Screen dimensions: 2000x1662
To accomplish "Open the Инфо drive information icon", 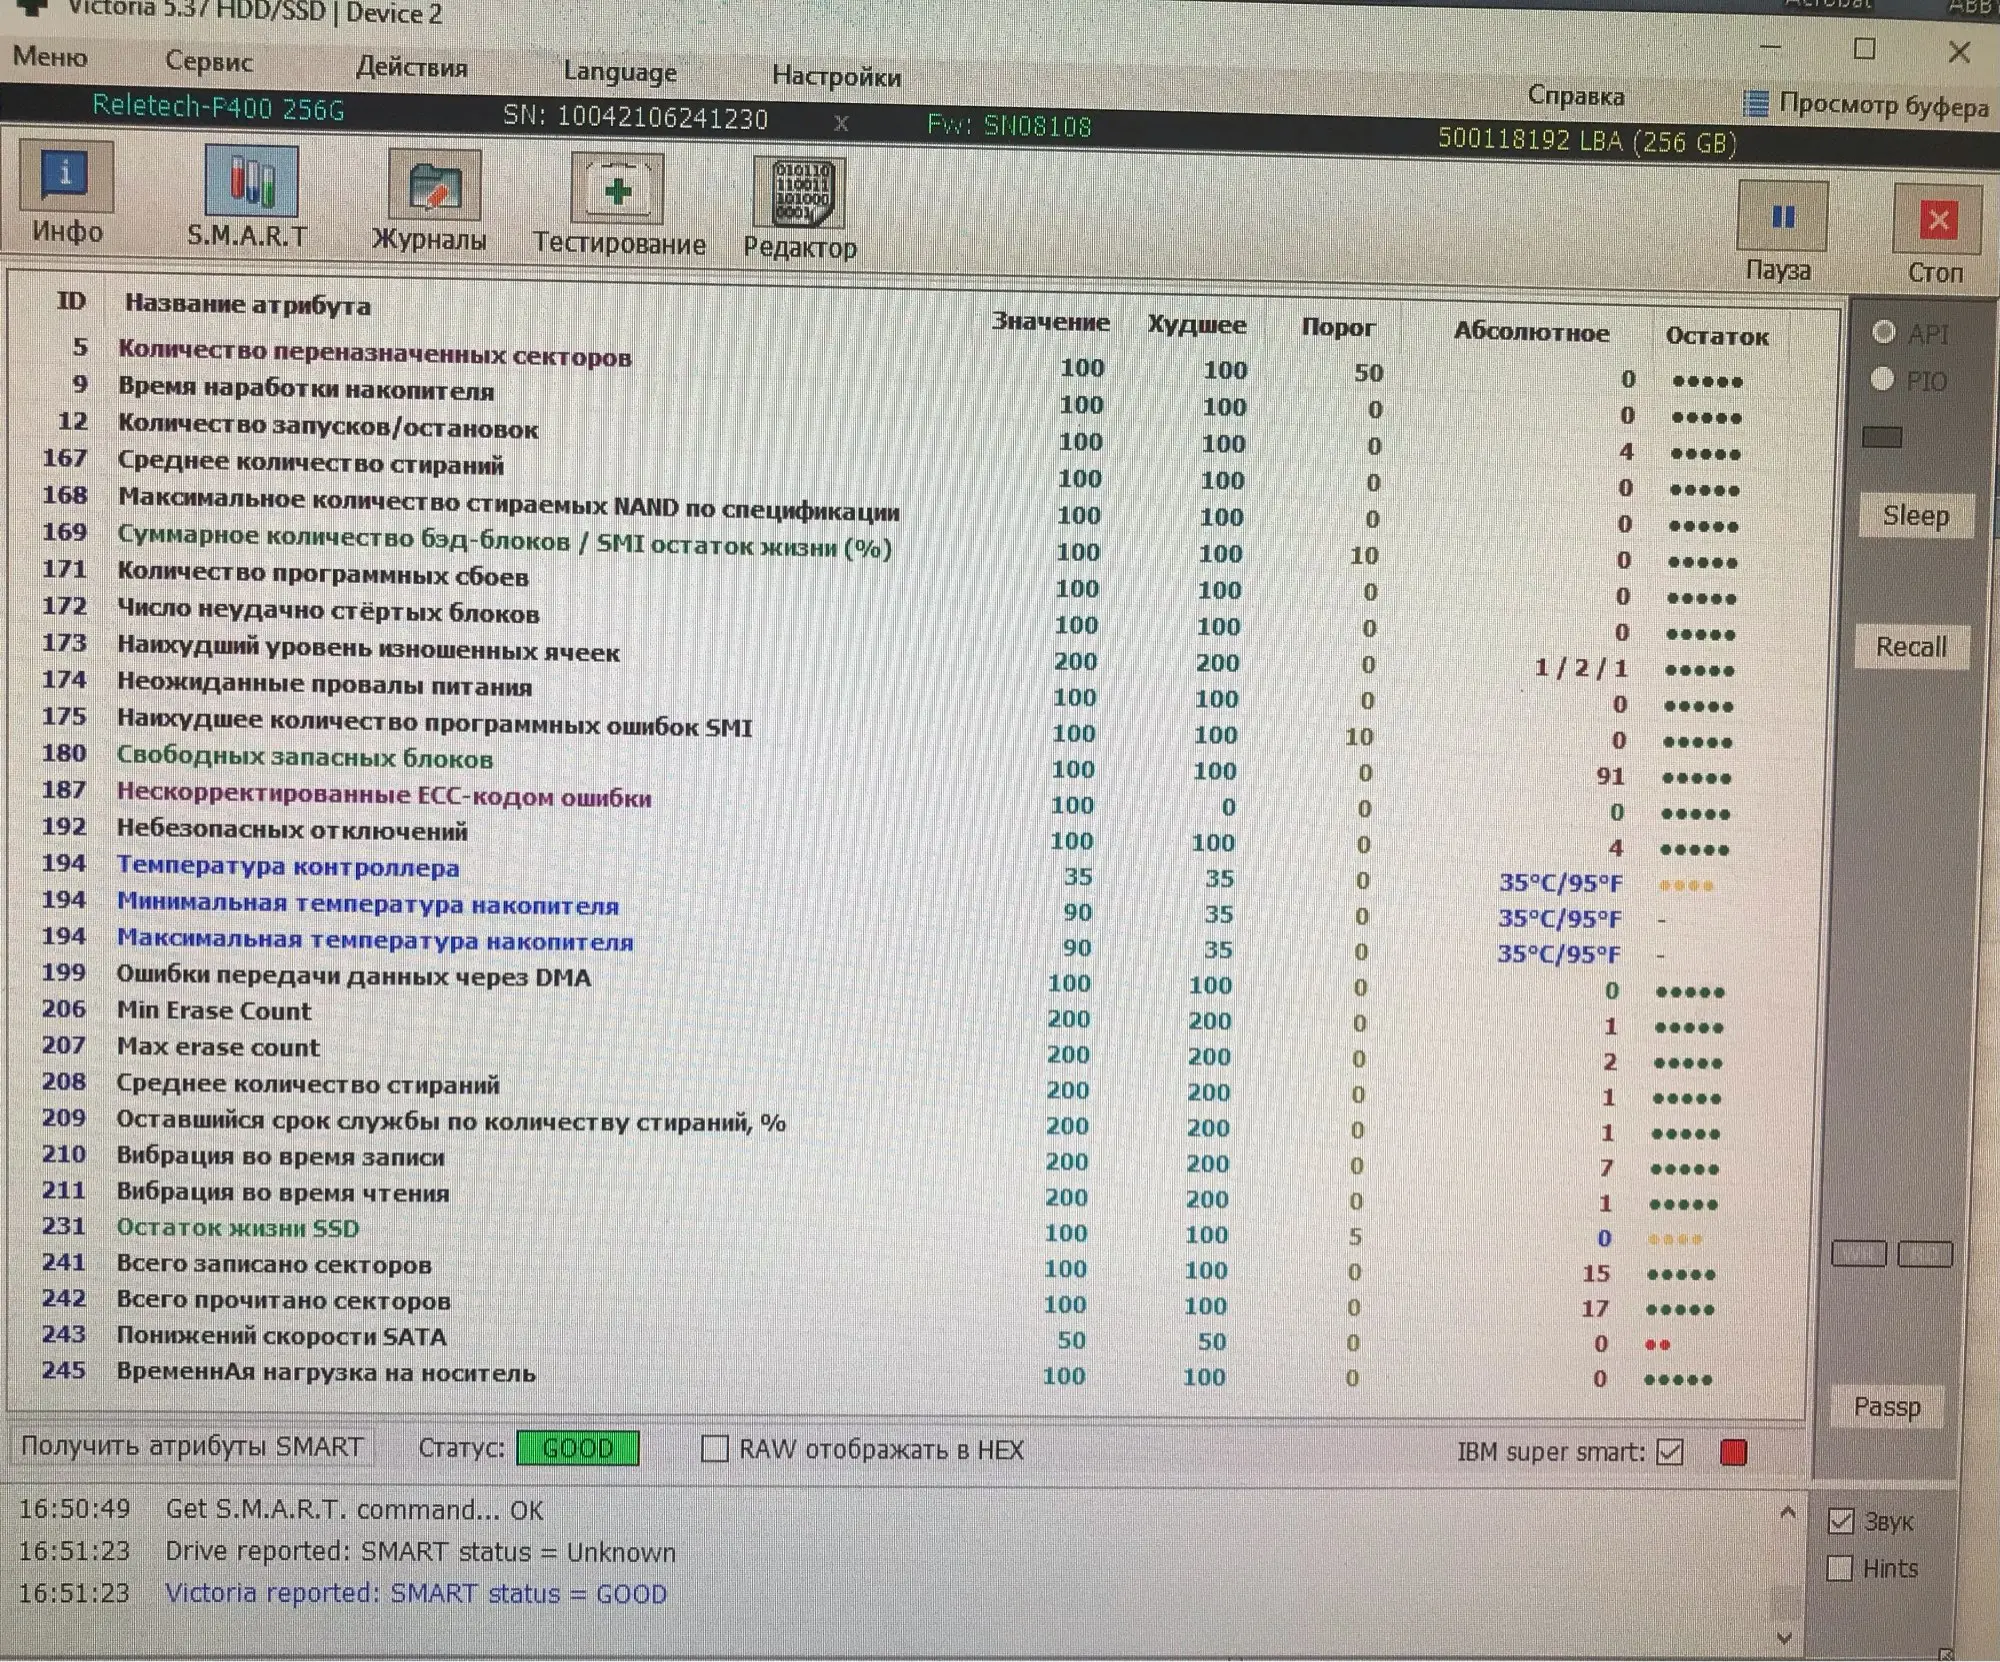I will (66, 178).
